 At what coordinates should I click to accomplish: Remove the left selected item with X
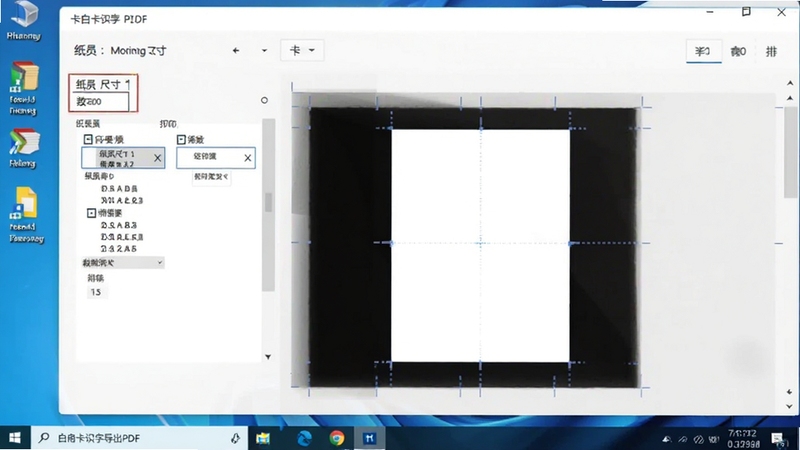158,158
